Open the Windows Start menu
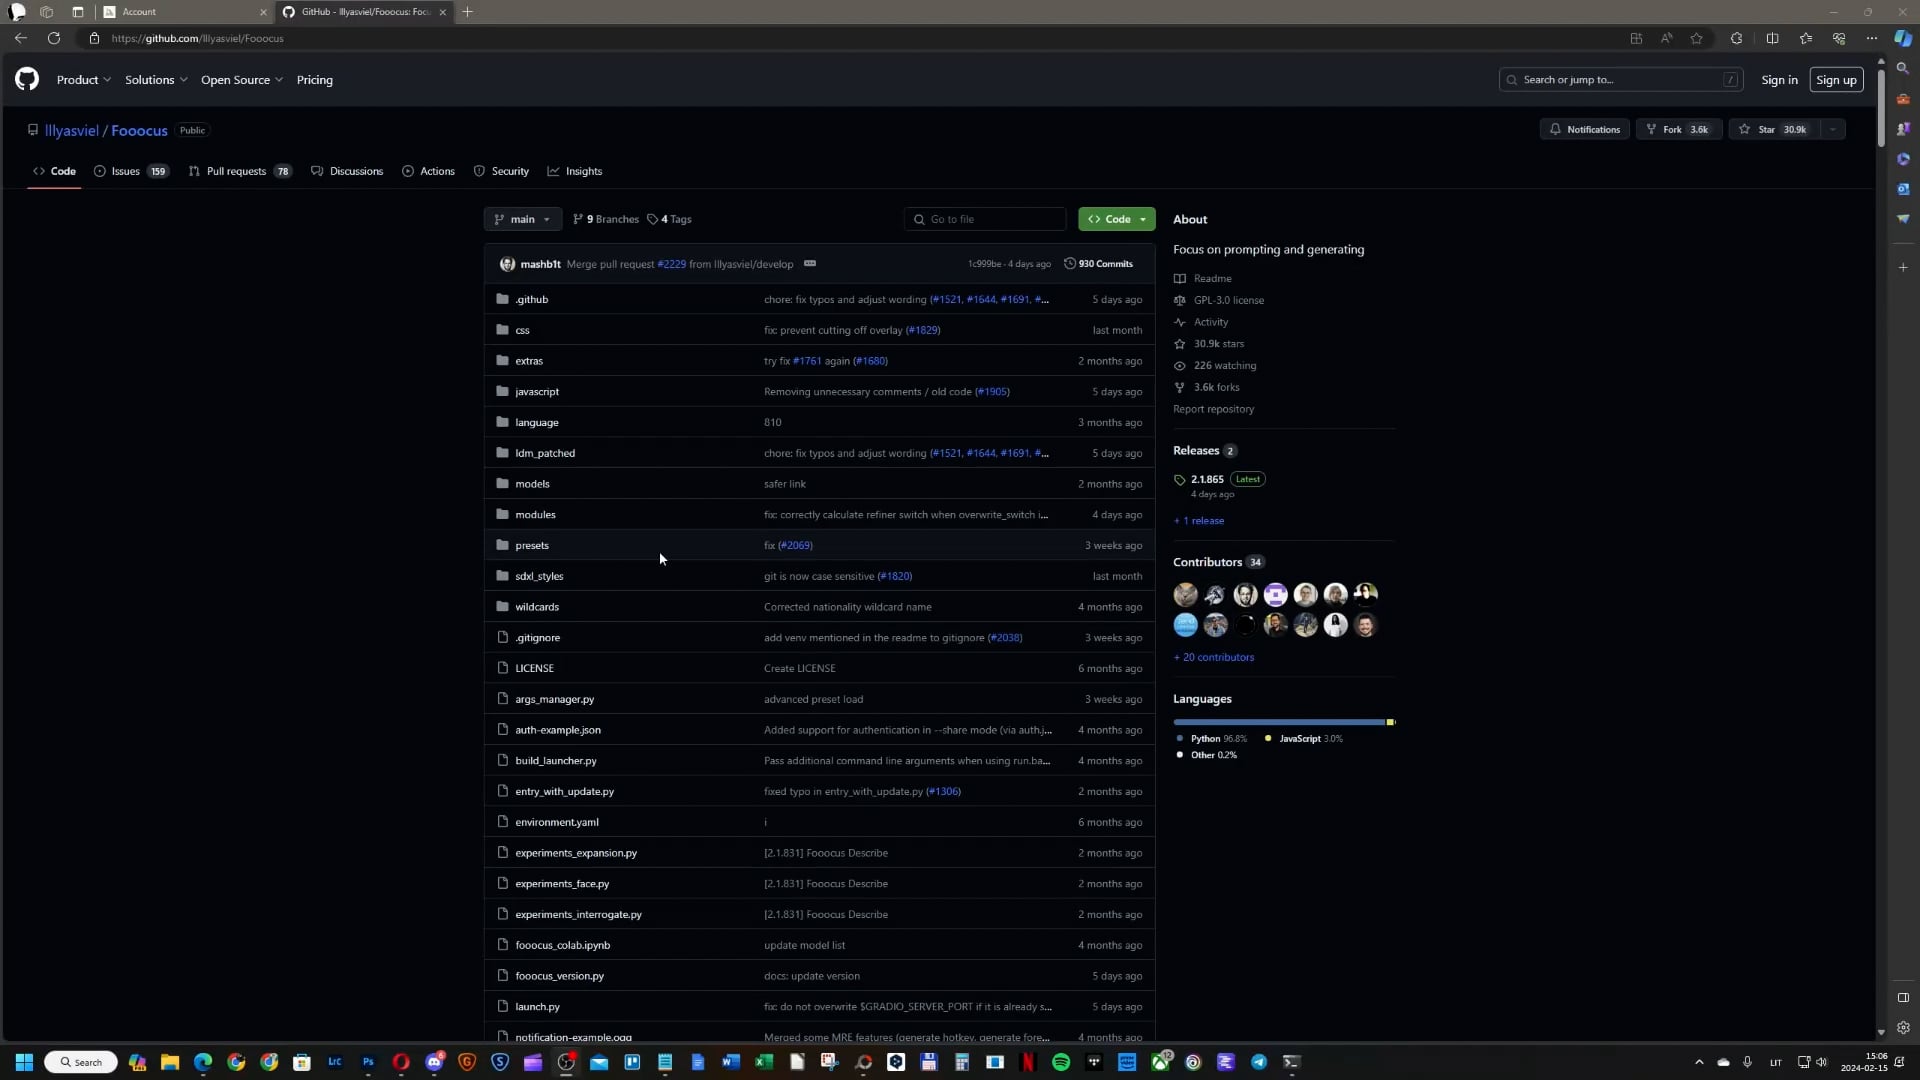Image resolution: width=1920 pixels, height=1080 pixels. (x=24, y=1062)
